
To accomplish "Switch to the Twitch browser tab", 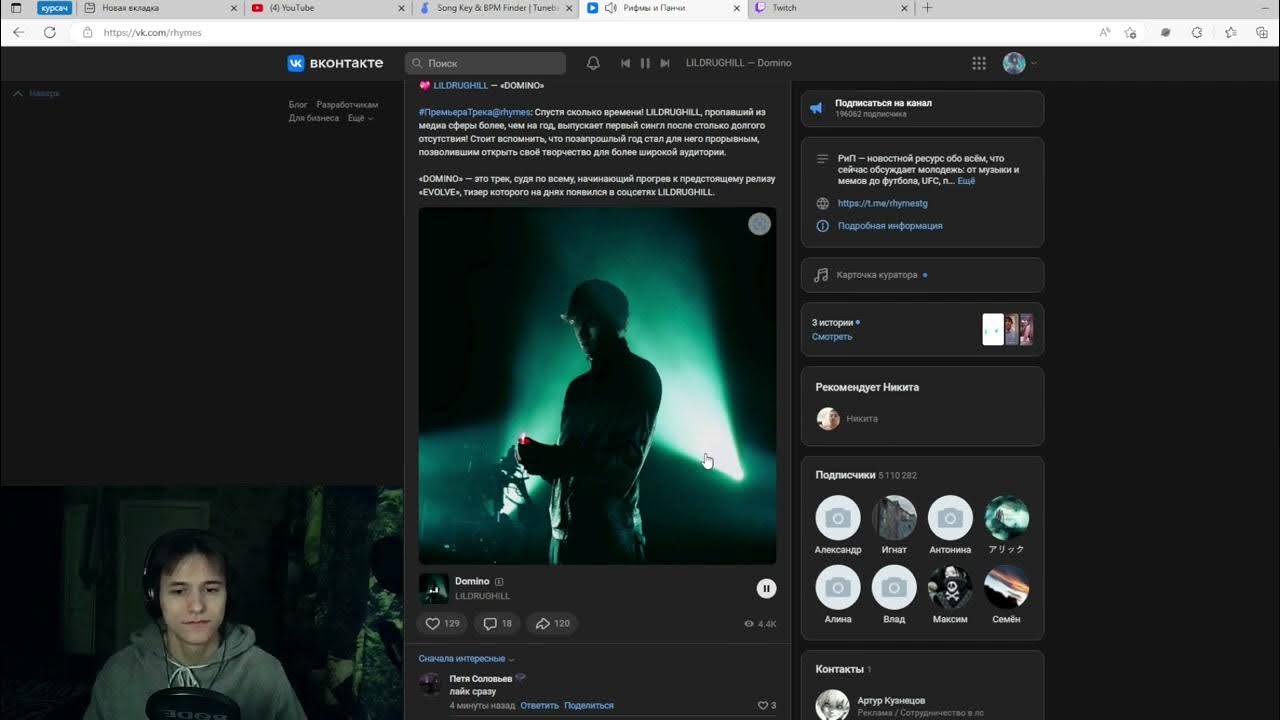I will (x=830, y=8).
